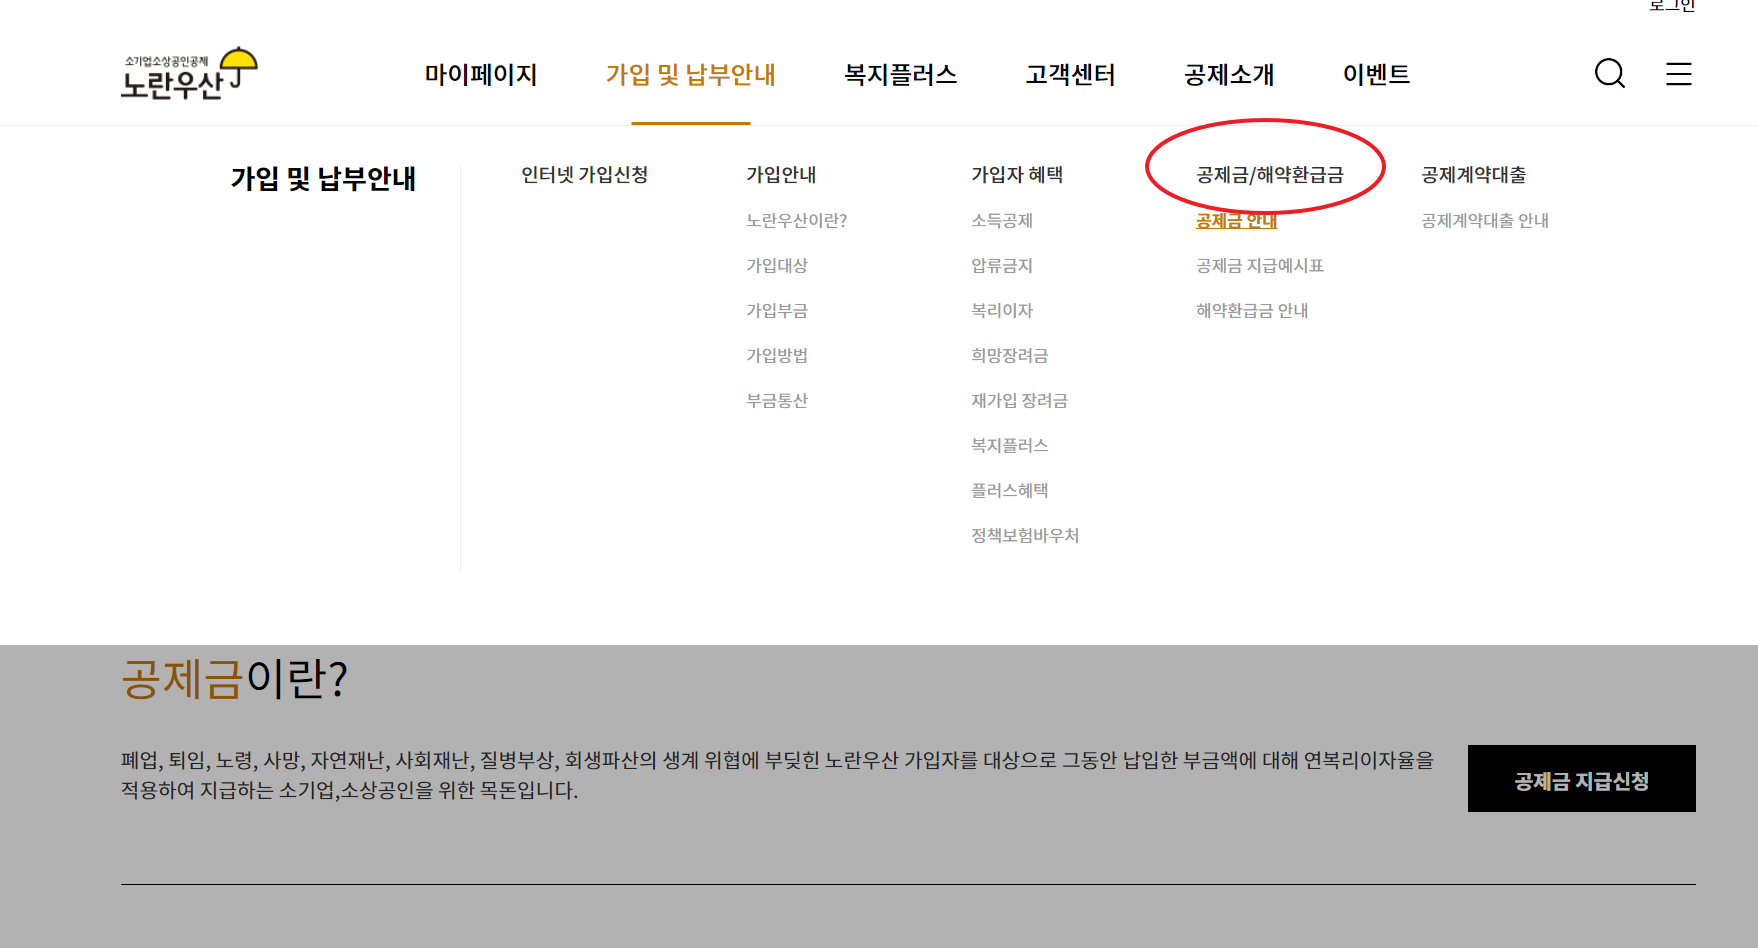
Task: Select the 가입 및 납부안내 menu
Action: click(691, 74)
